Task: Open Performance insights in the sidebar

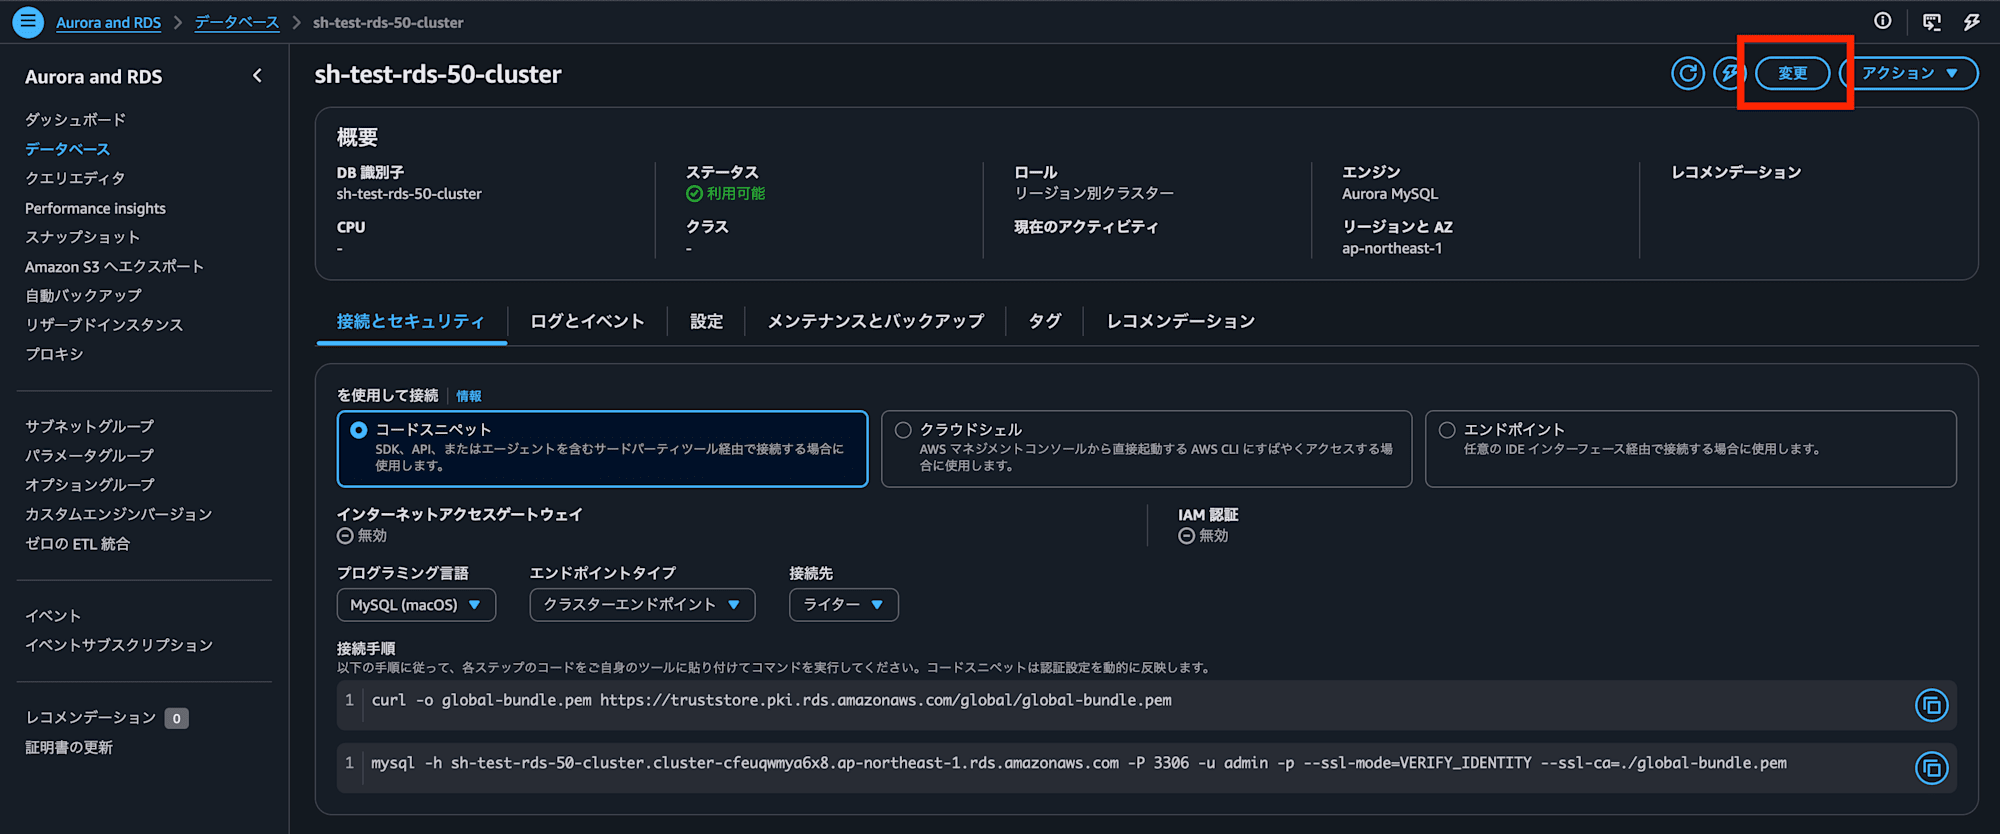Action: click(95, 208)
